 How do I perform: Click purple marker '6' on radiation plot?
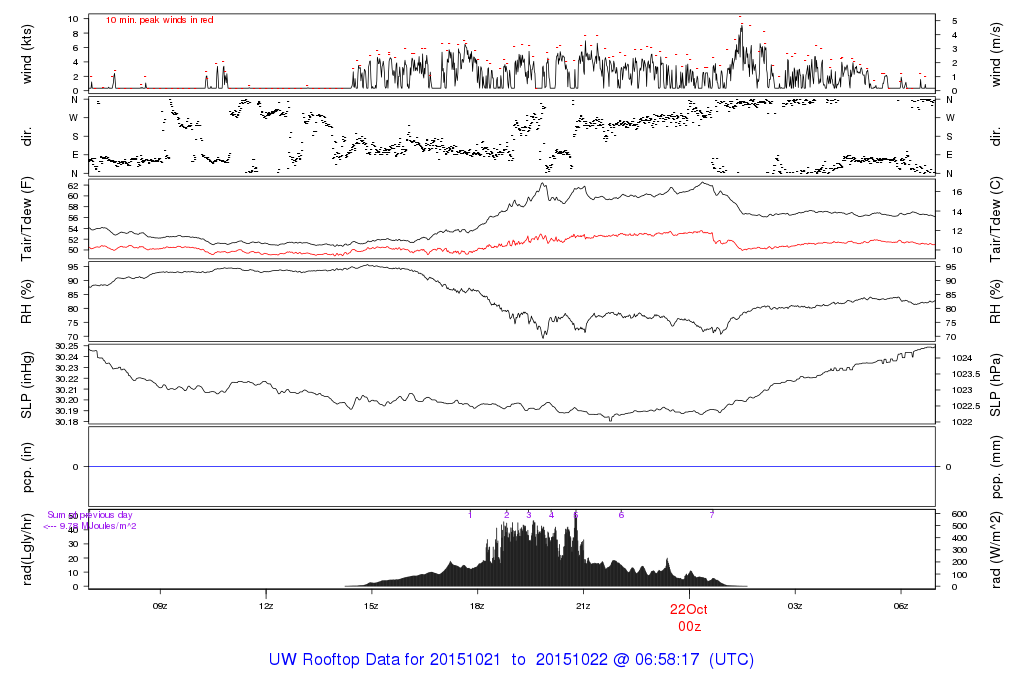pyautogui.click(x=621, y=515)
